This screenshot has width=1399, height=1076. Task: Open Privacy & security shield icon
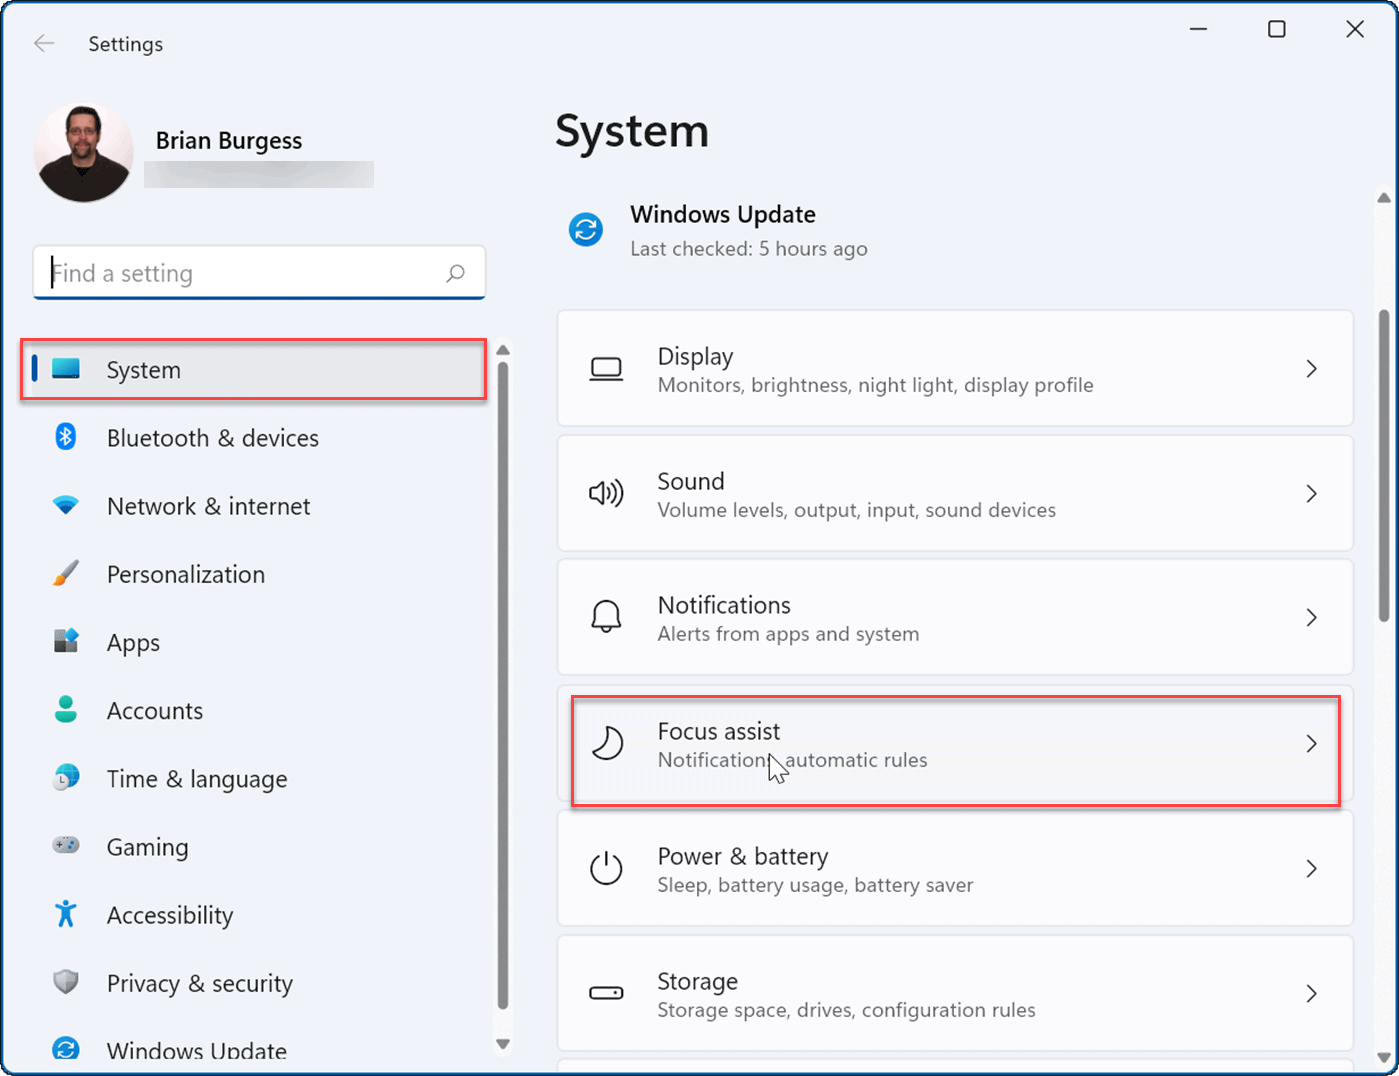coord(65,981)
